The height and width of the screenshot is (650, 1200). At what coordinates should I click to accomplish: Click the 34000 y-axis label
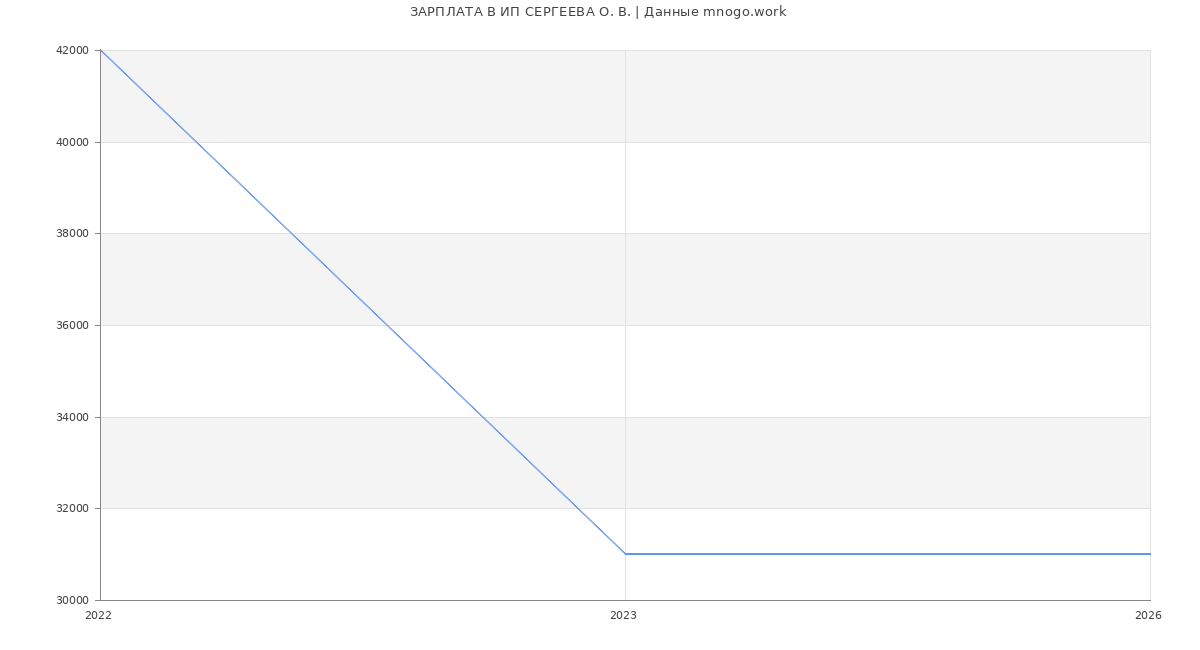[72, 417]
